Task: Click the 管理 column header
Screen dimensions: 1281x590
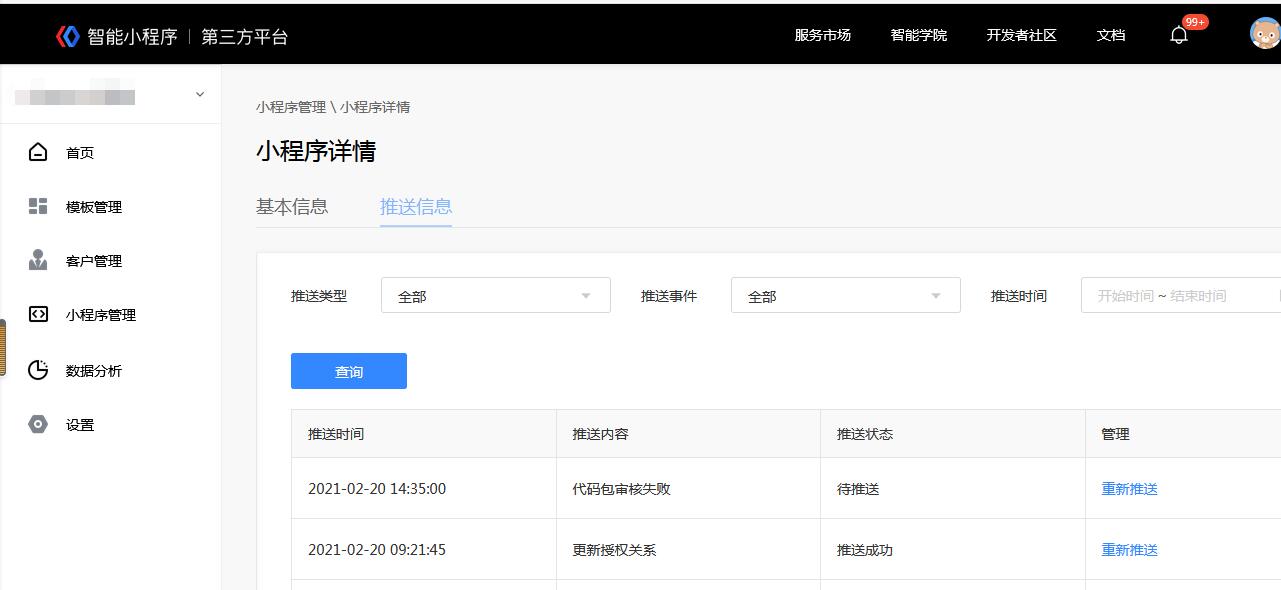Action: click(1183, 434)
